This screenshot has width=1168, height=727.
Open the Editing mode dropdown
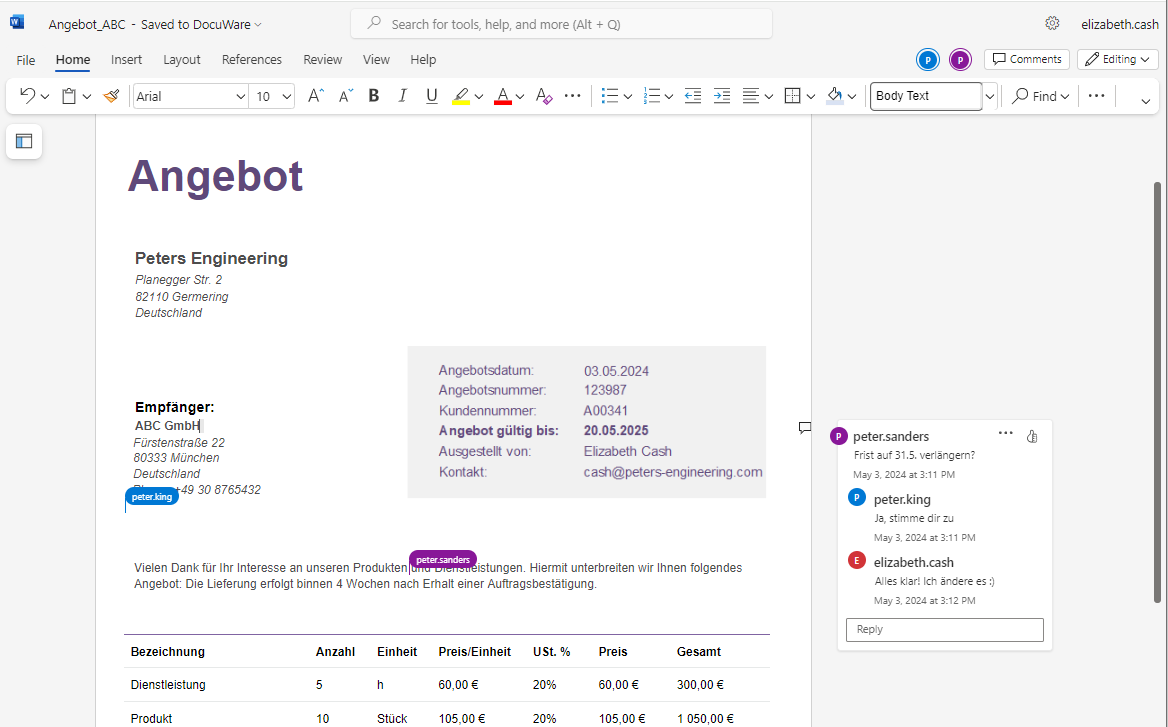coord(1117,59)
